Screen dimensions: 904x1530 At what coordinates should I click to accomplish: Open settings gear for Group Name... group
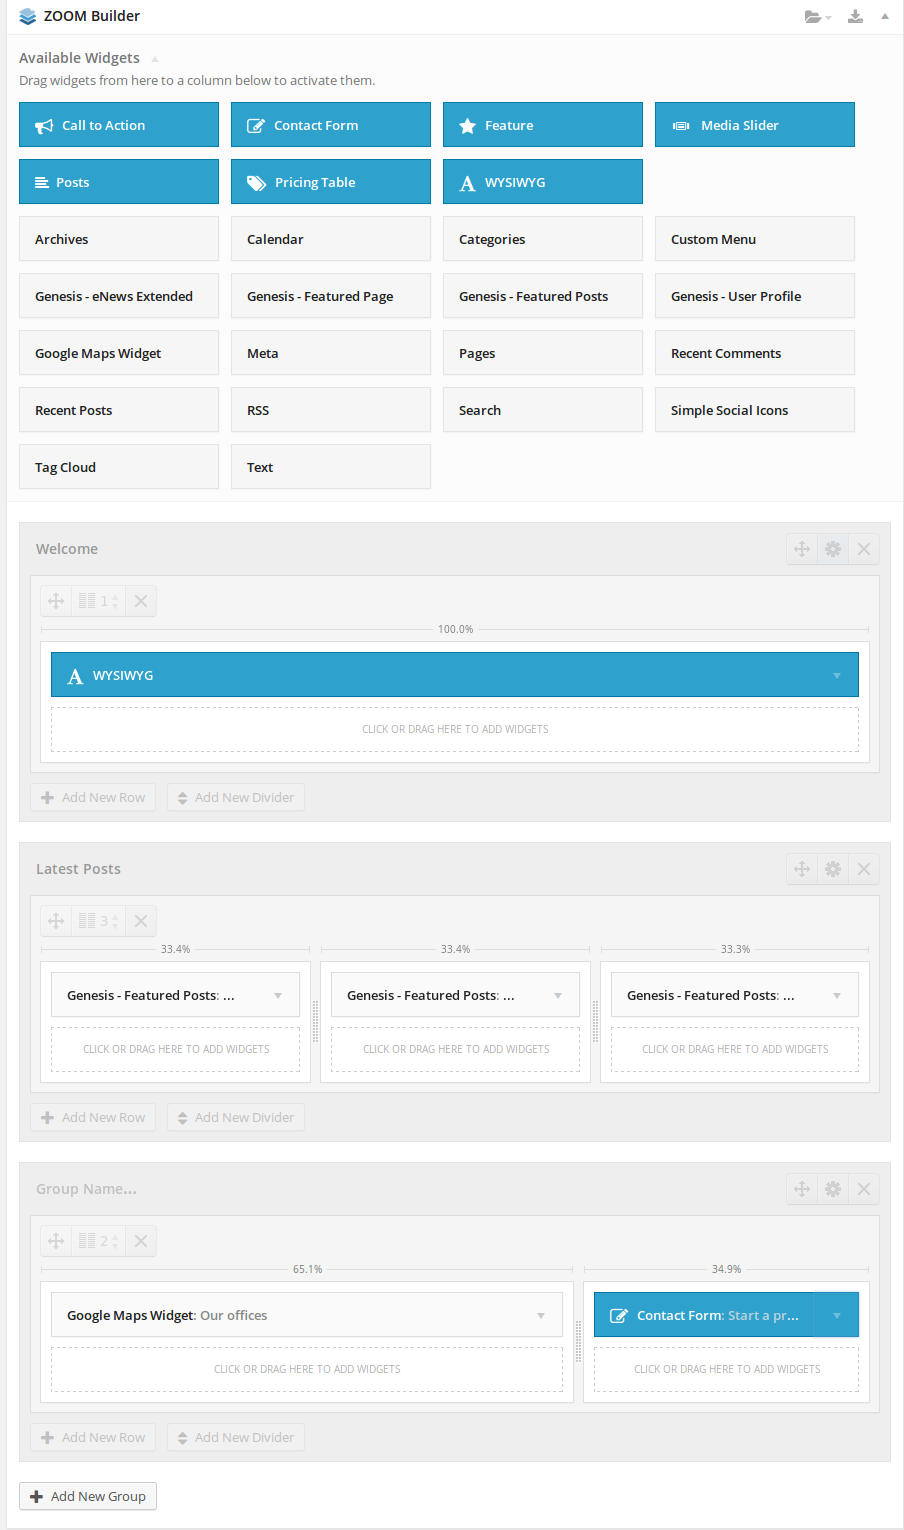pyautogui.click(x=833, y=1189)
